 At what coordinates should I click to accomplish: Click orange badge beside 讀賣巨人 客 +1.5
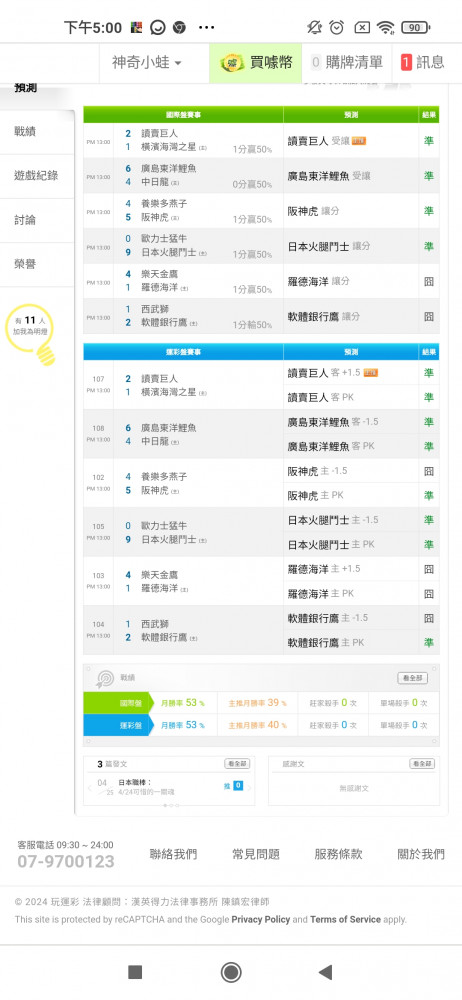(x=371, y=372)
